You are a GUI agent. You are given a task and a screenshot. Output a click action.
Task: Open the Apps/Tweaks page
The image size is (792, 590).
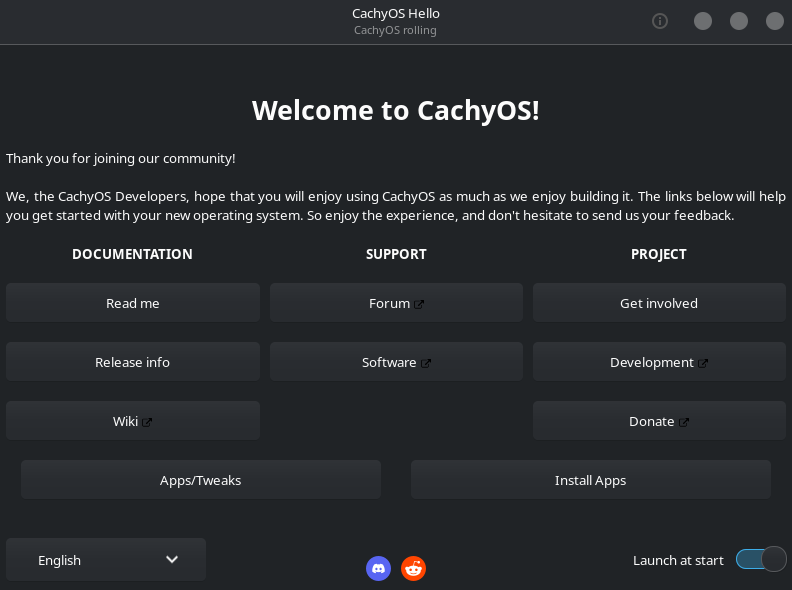[201, 480]
